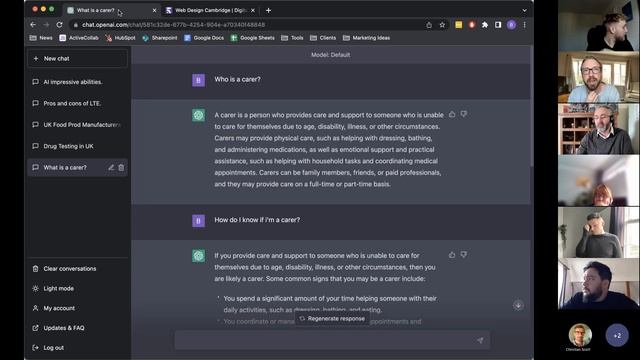
Task: Click the share icon in address bar
Action: pyautogui.click(x=429, y=25)
